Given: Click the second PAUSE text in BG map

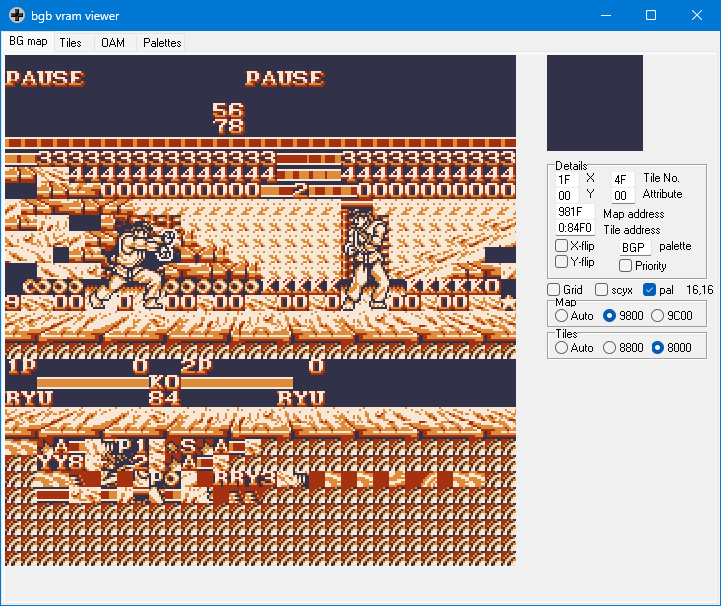Looking at the screenshot, I should (x=285, y=78).
